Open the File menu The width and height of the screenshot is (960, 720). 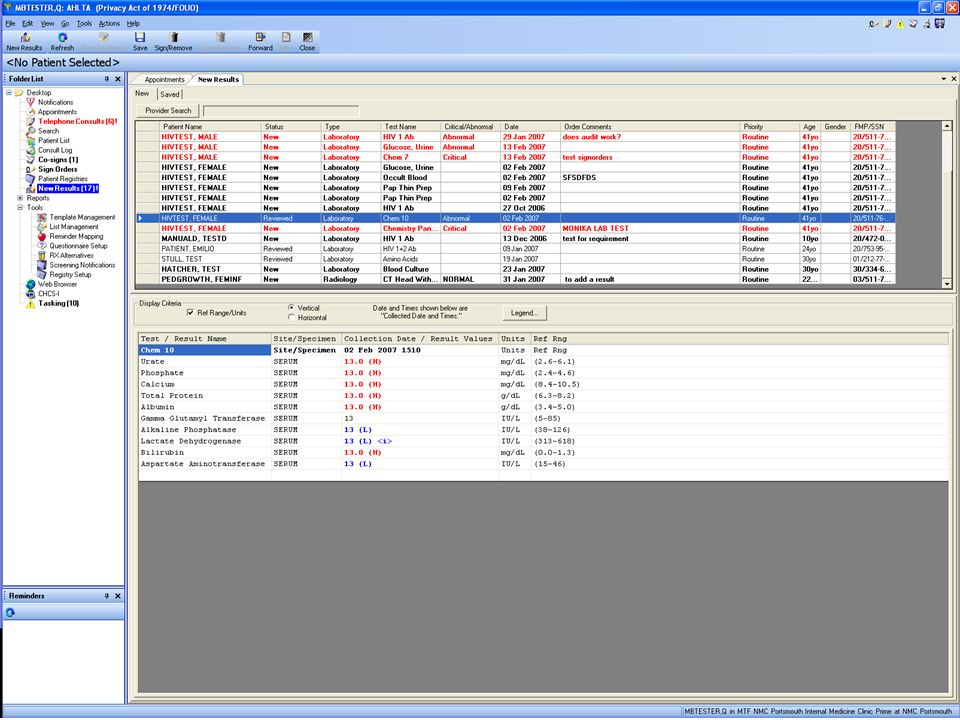coord(10,23)
